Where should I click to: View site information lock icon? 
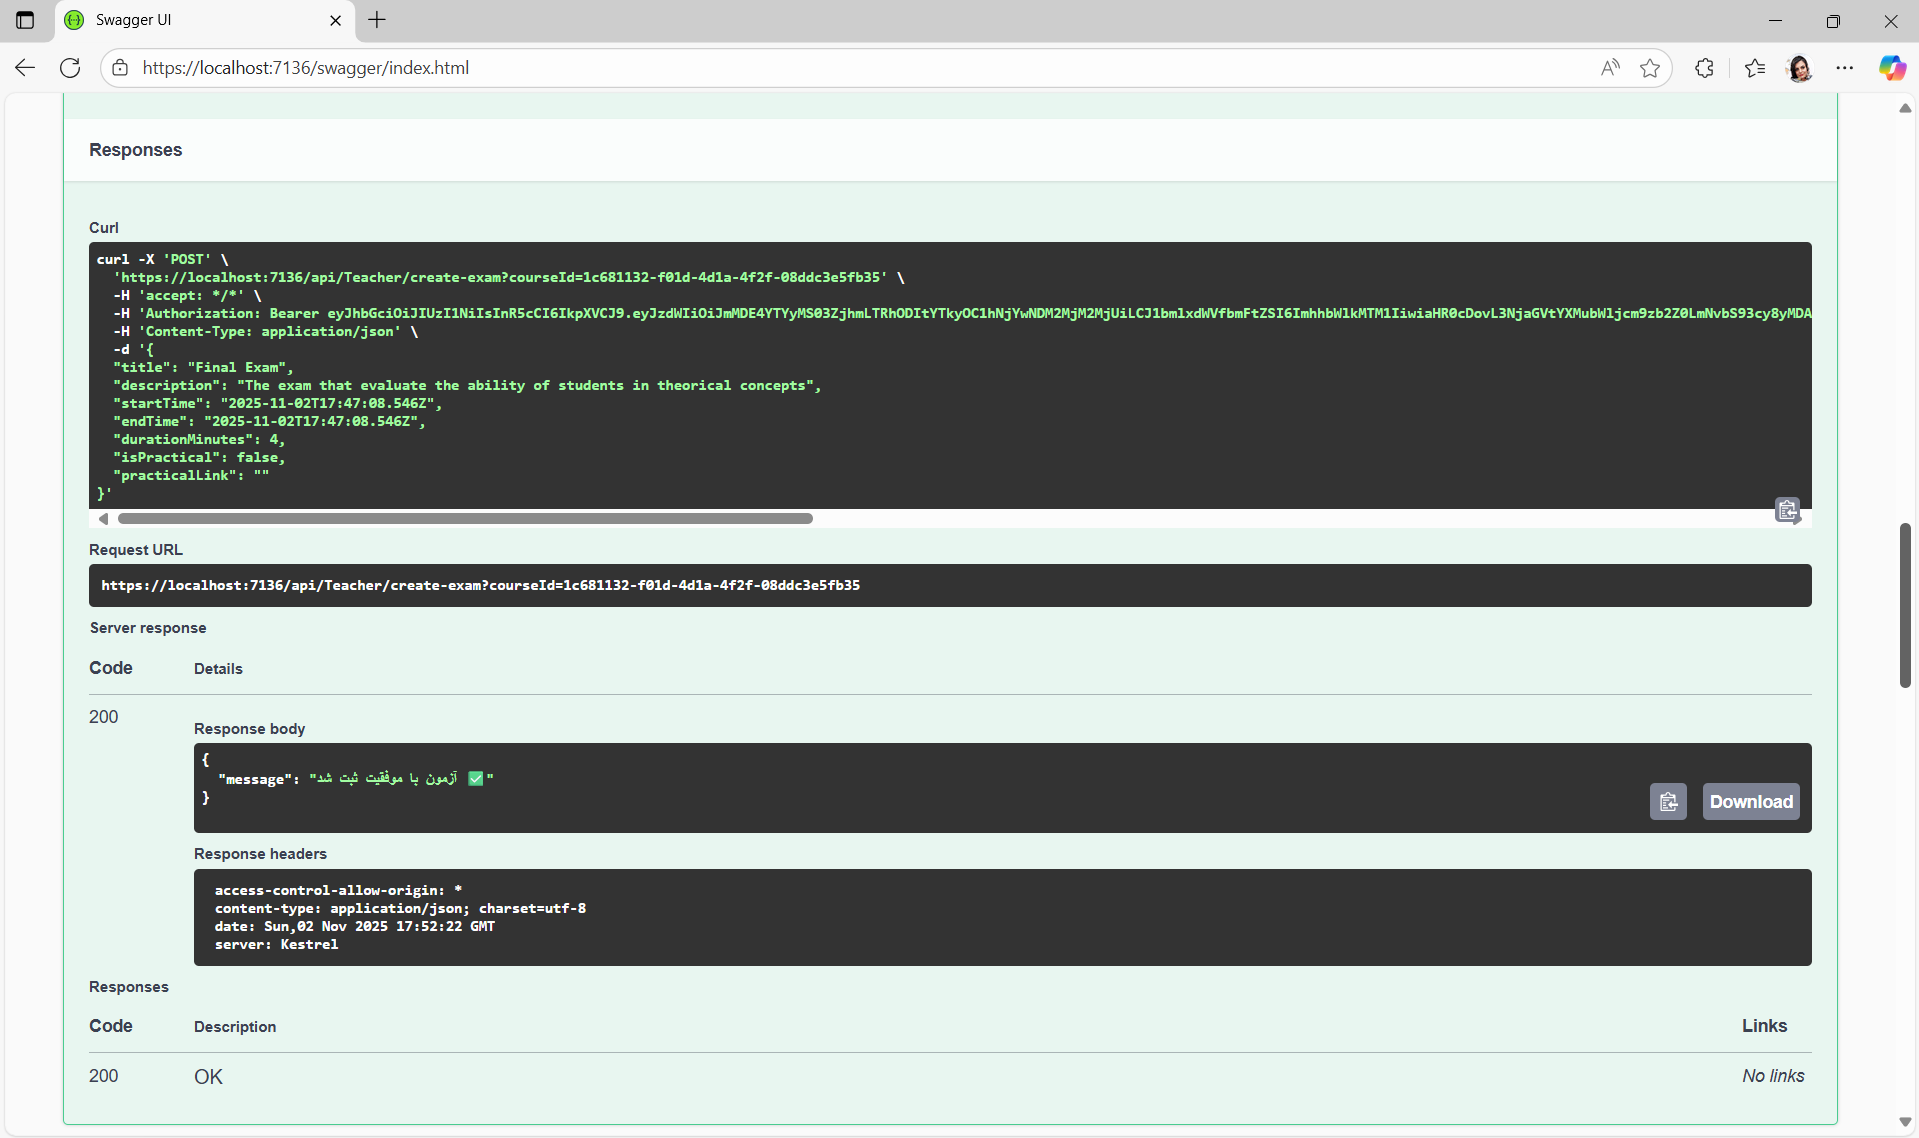point(120,68)
